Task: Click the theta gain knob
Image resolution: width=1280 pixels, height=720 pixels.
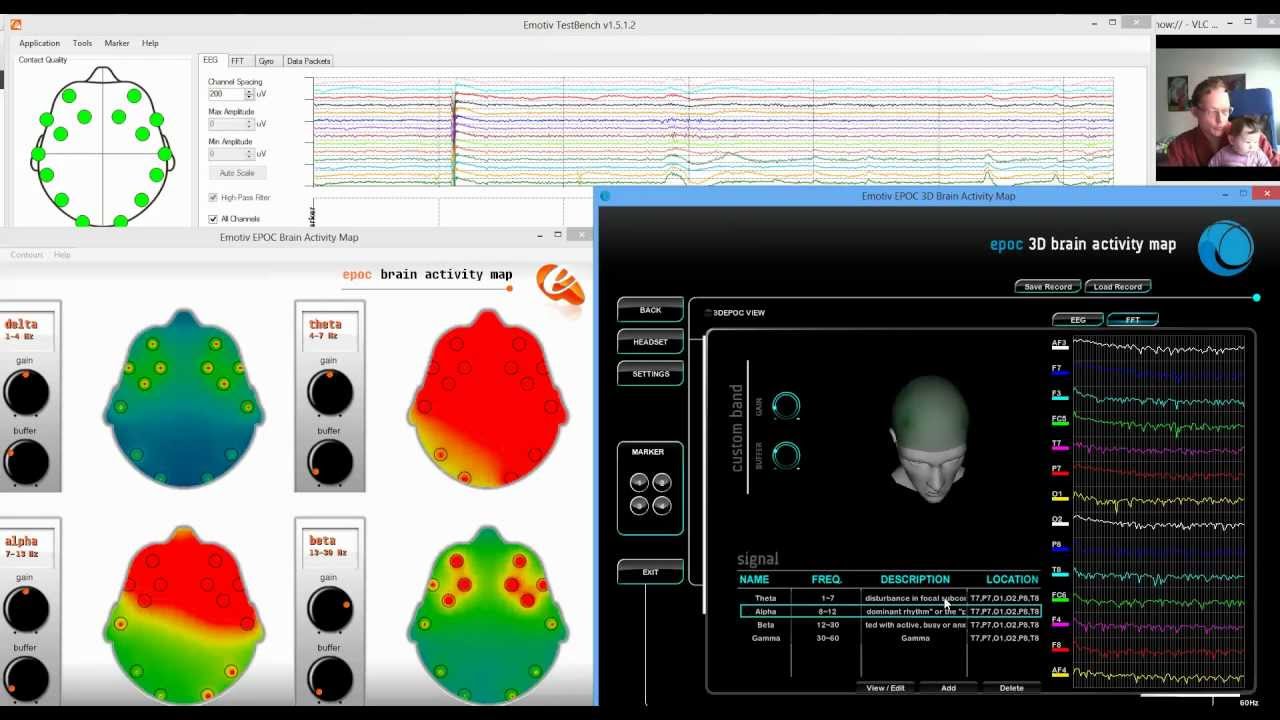Action: pos(330,392)
